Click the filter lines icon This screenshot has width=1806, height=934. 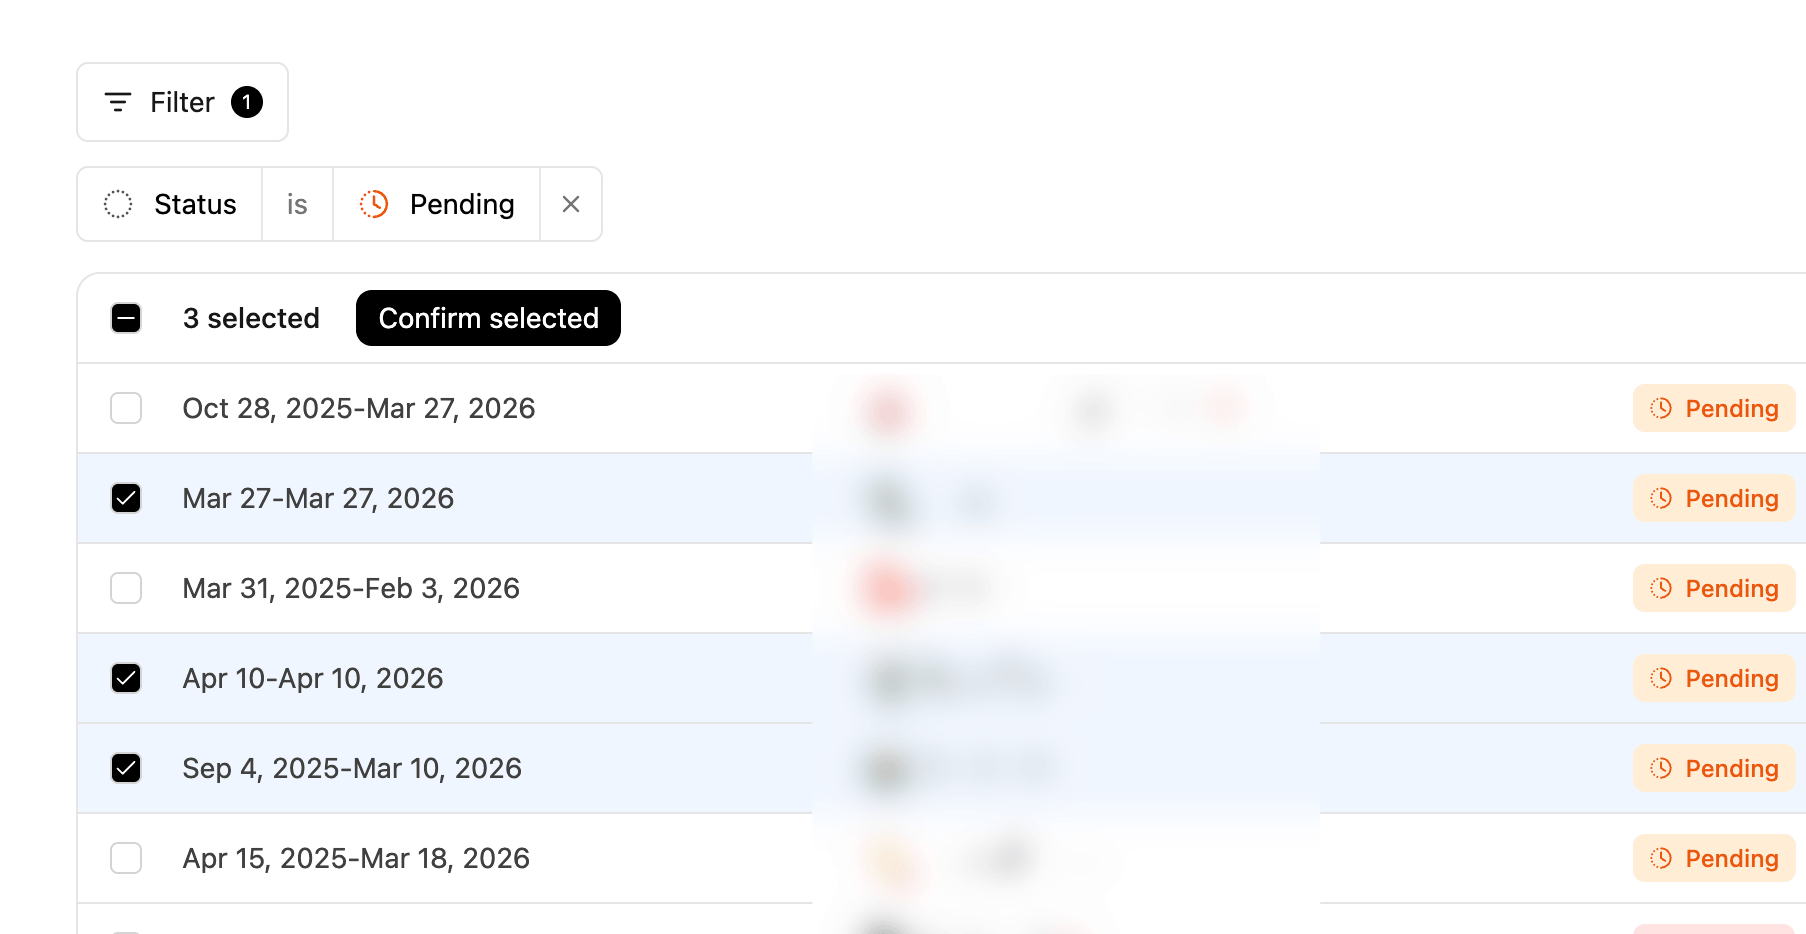[x=118, y=102]
